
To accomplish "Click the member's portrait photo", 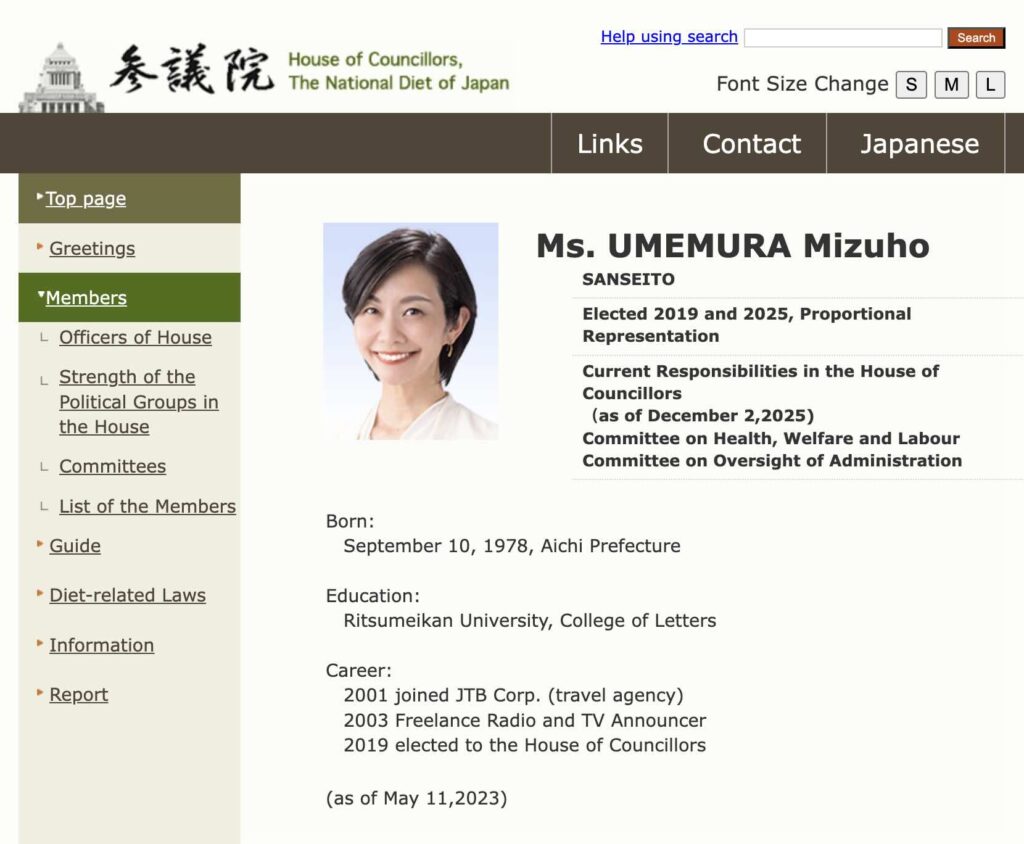I will tap(410, 331).
